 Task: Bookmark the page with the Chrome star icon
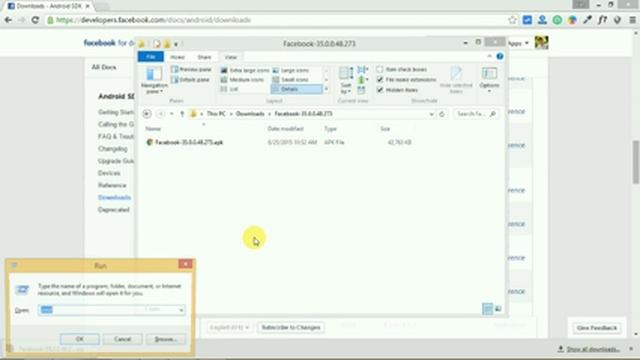(512, 20)
